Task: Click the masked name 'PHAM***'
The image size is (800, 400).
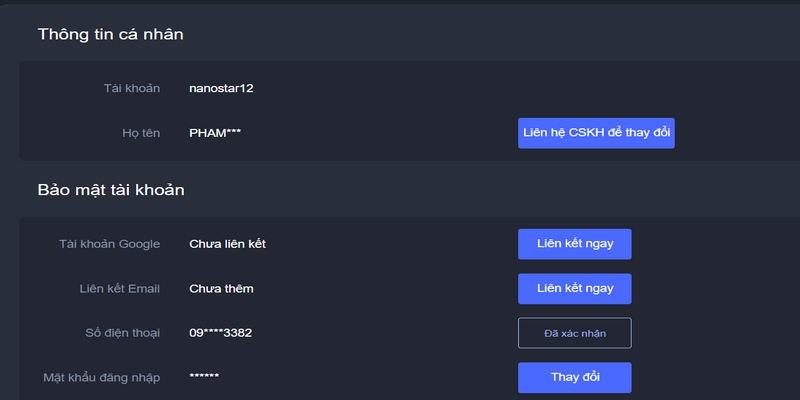Action: click(x=214, y=132)
